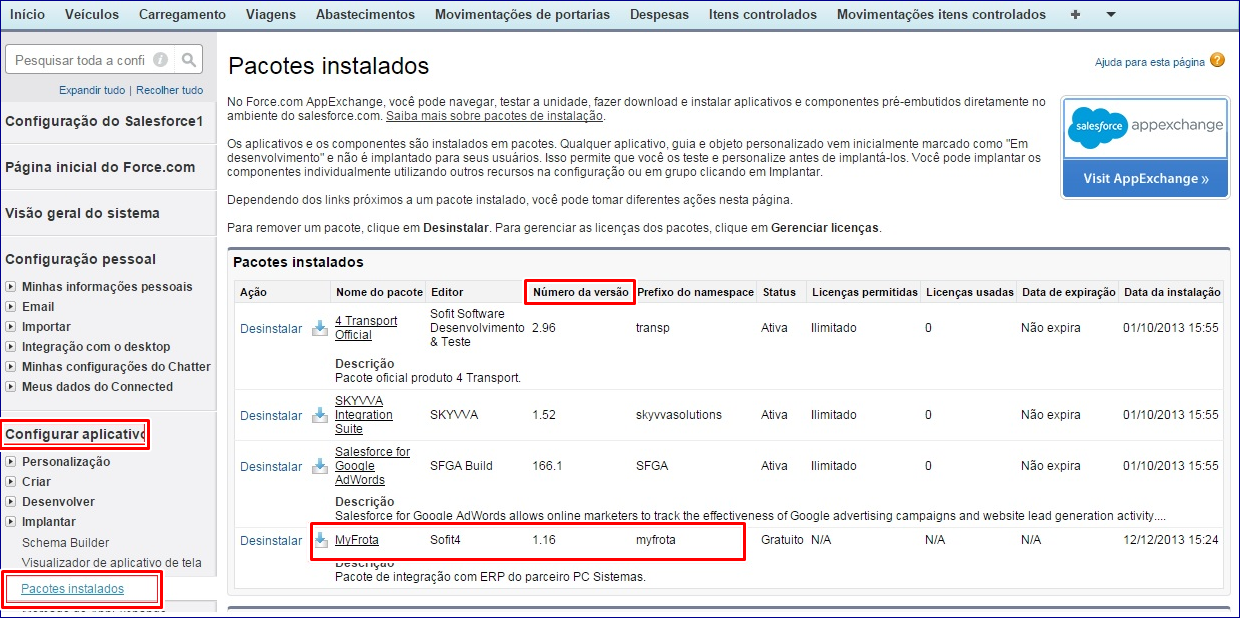Open Schema Builder
1240x618 pixels.
tap(66, 542)
